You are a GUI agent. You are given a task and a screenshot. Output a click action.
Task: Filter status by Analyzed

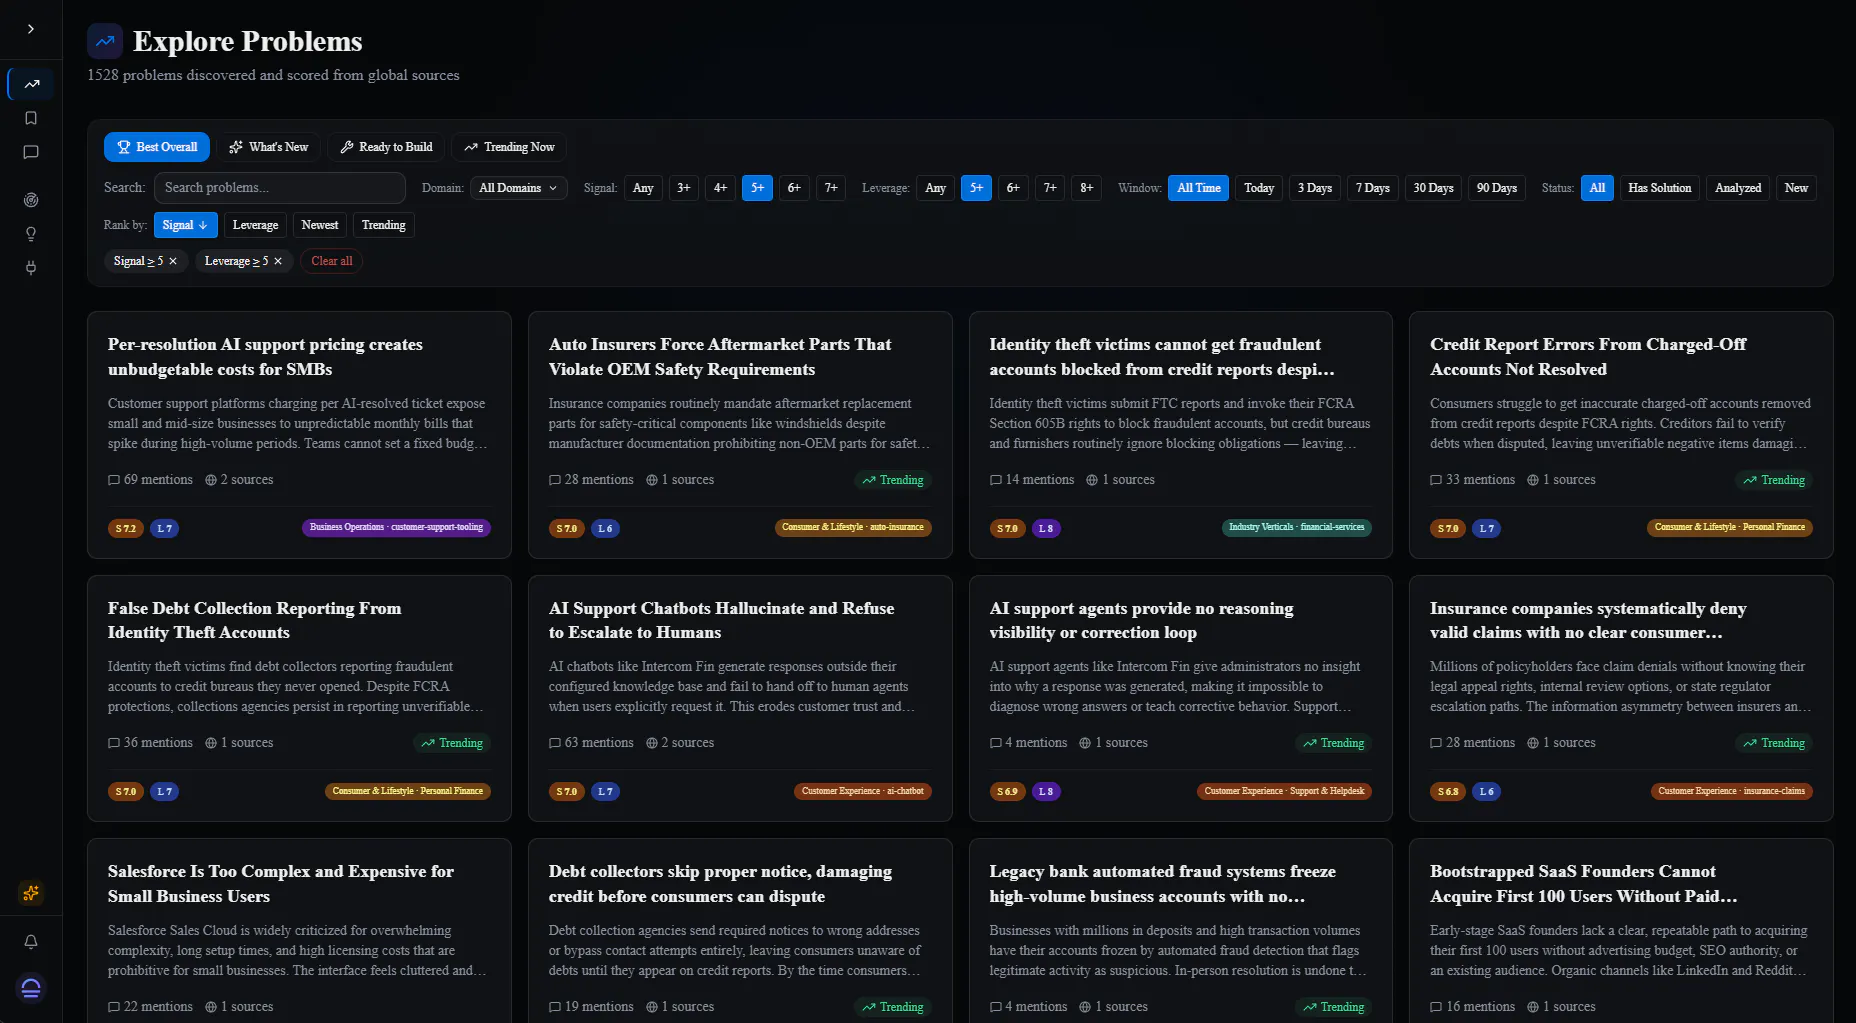click(x=1738, y=188)
